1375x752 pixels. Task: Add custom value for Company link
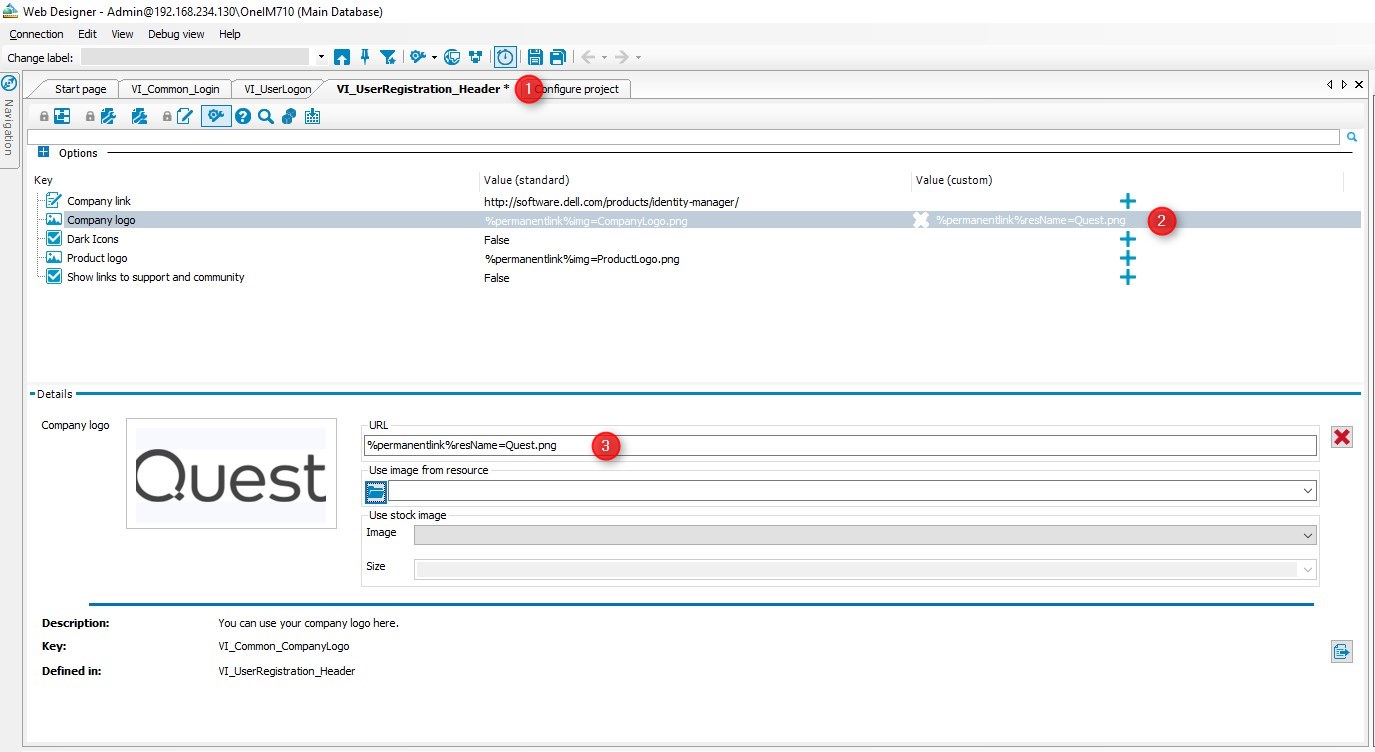tap(1127, 201)
